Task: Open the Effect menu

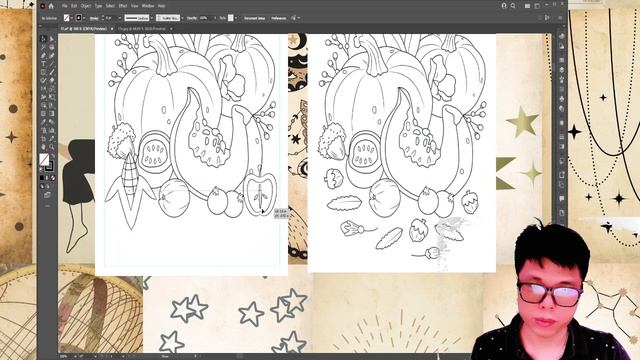Action: pyautogui.click(x=123, y=6)
